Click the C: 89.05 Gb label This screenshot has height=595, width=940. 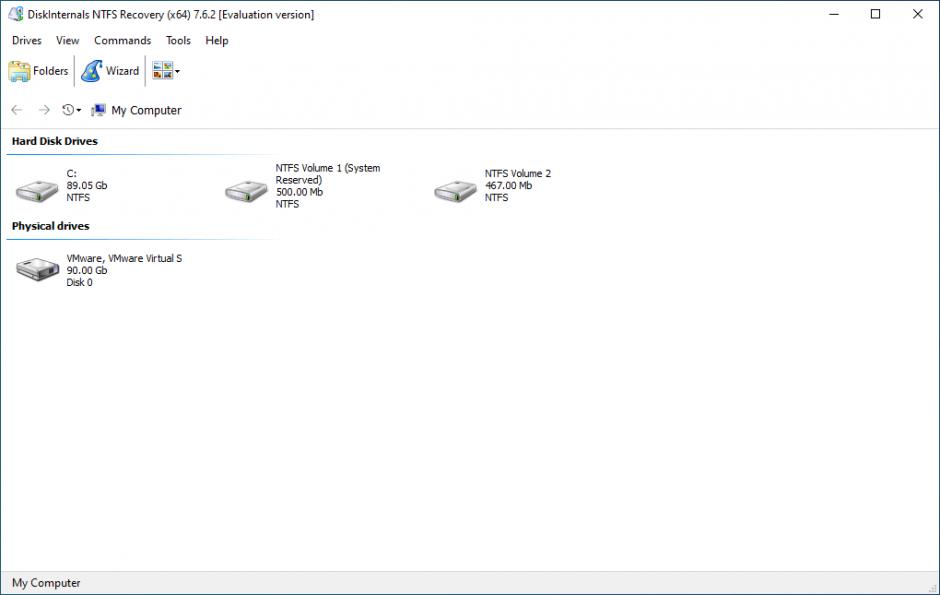pyautogui.click(x=86, y=185)
